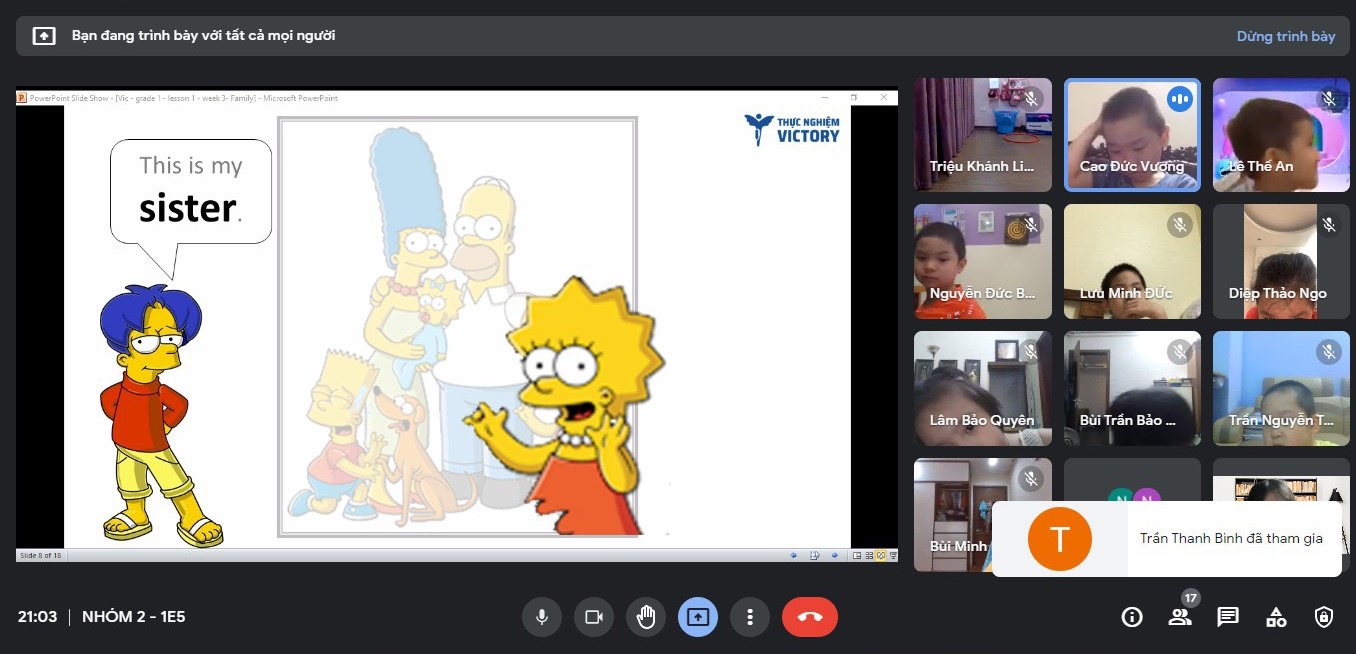Click 'Dừng trình bày' to stop presenting
The image size is (1356, 654).
(1285, 36)
